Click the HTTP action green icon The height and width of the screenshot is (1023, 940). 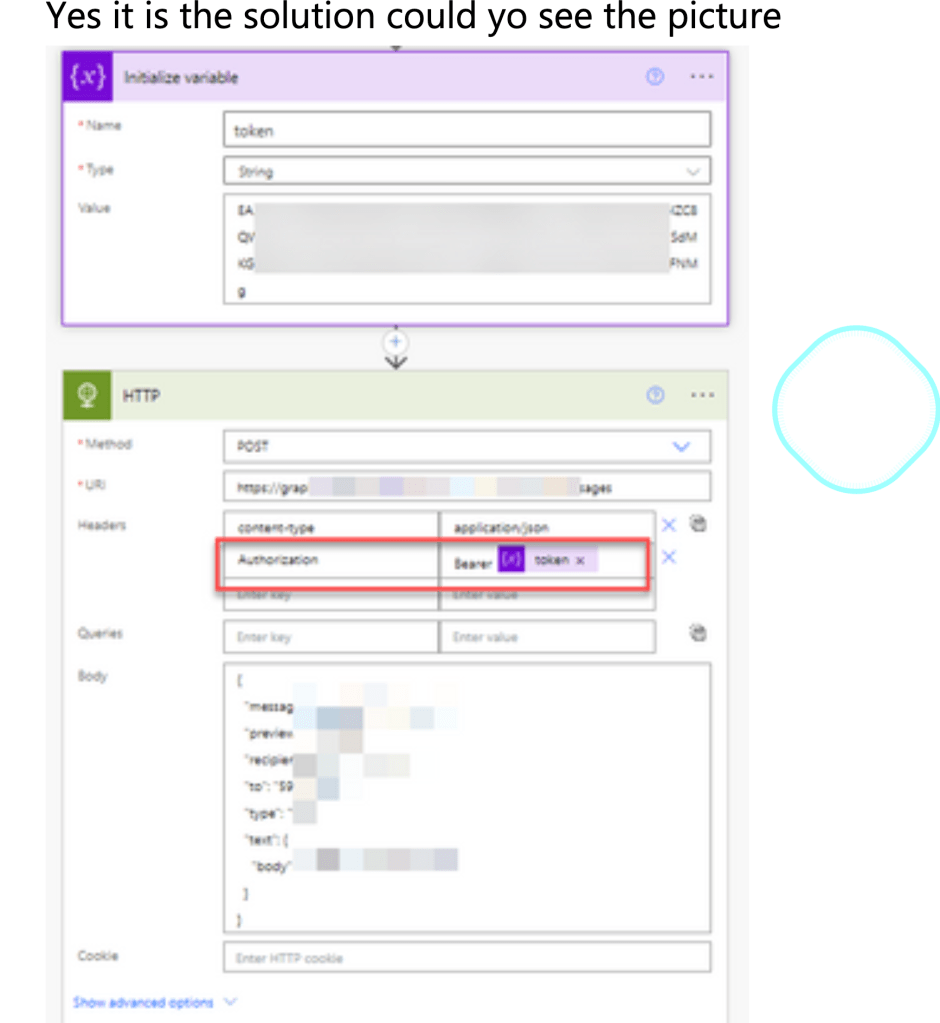tap(87, 395)
